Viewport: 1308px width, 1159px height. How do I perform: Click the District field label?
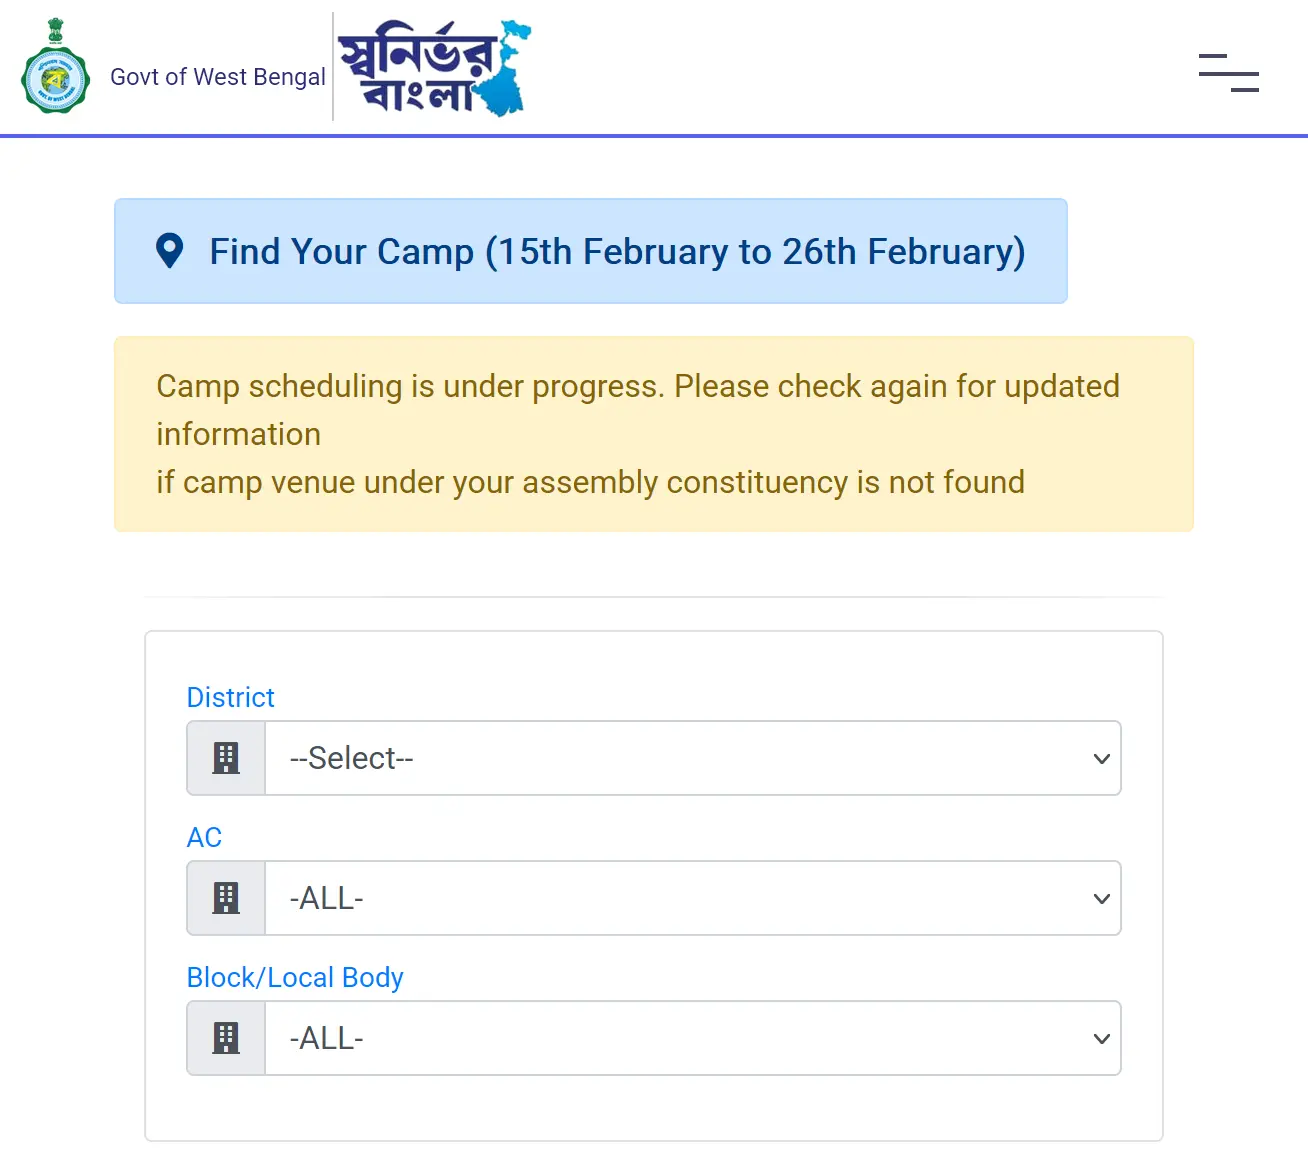click(230, 697)
